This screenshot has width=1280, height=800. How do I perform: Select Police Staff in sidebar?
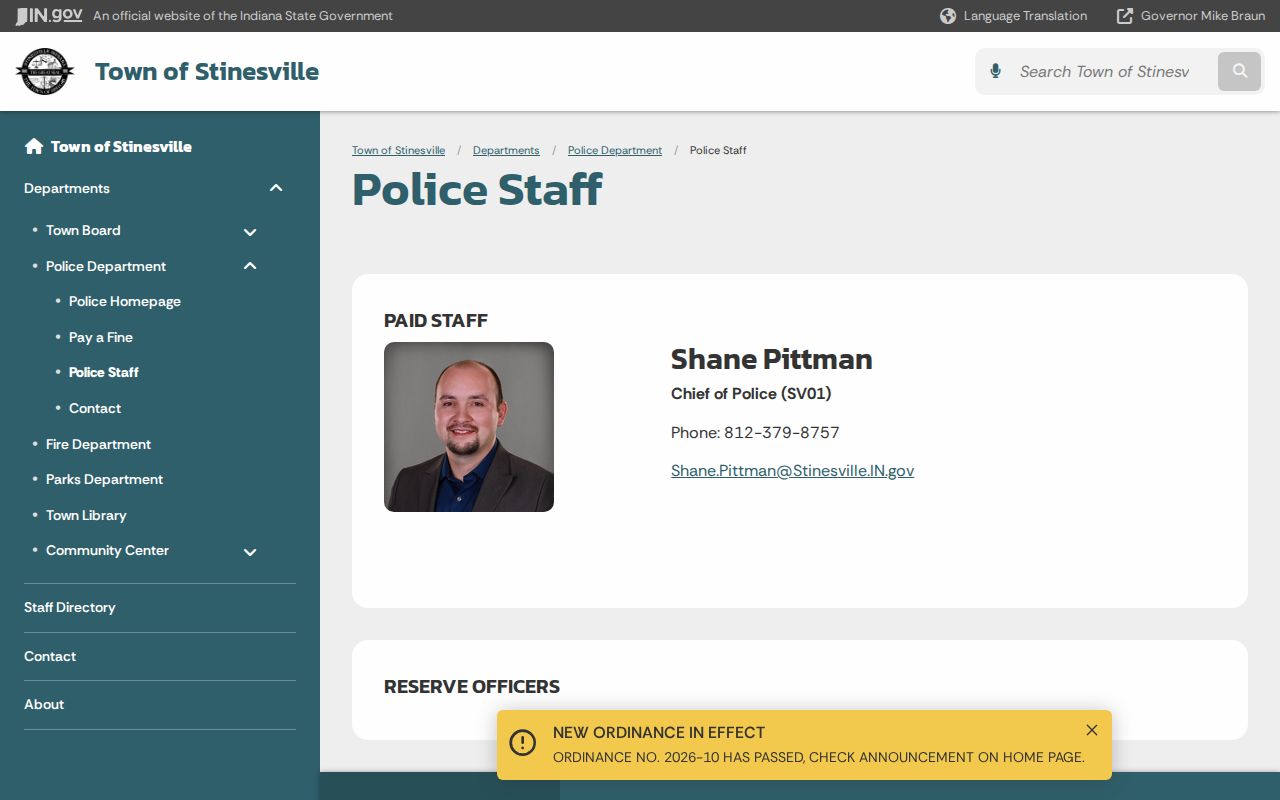104,372
